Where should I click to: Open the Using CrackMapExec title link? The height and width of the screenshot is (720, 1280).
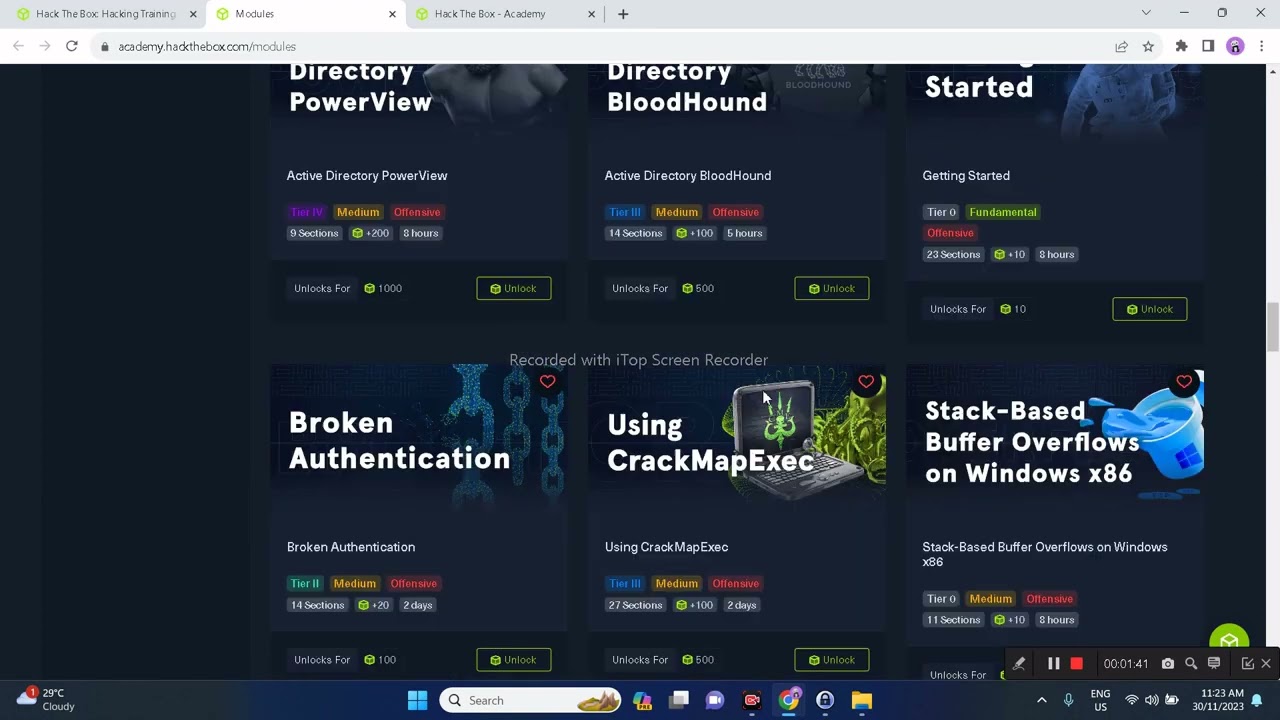[x=666, y=547]
